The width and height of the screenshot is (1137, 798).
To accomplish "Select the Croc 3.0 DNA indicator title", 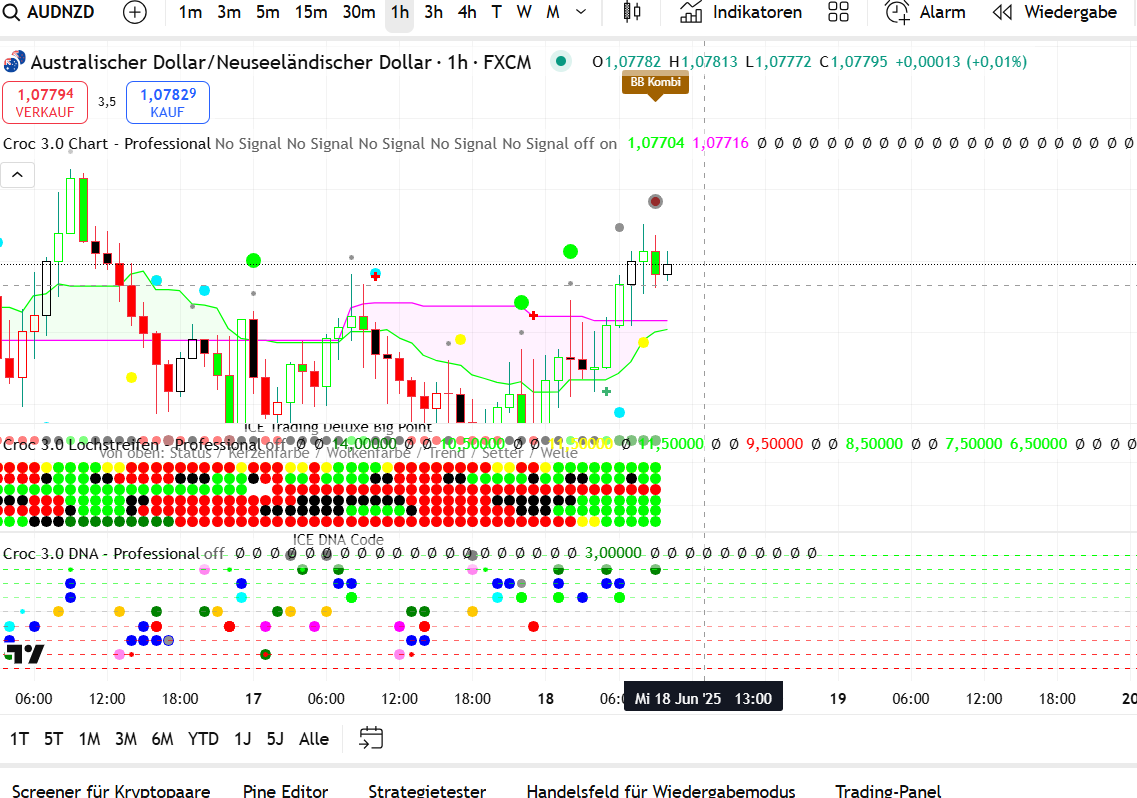I will tap(101, 553).
